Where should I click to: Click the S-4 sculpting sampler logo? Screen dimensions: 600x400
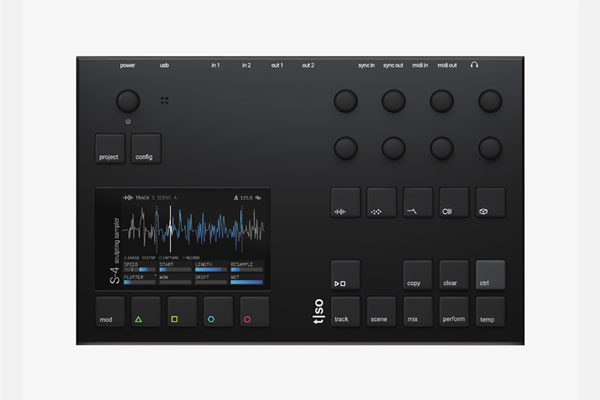click(x=114, y=251)
